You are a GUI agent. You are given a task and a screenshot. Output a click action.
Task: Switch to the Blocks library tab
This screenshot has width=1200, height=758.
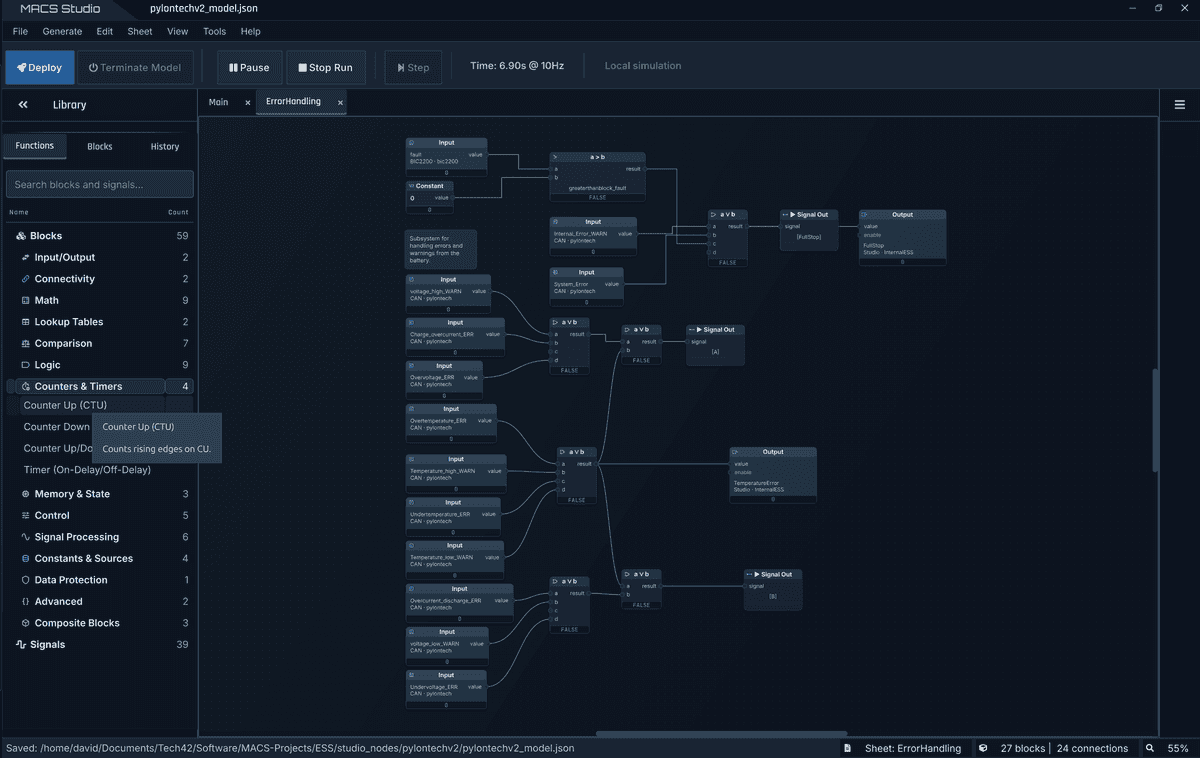[100, 146]
